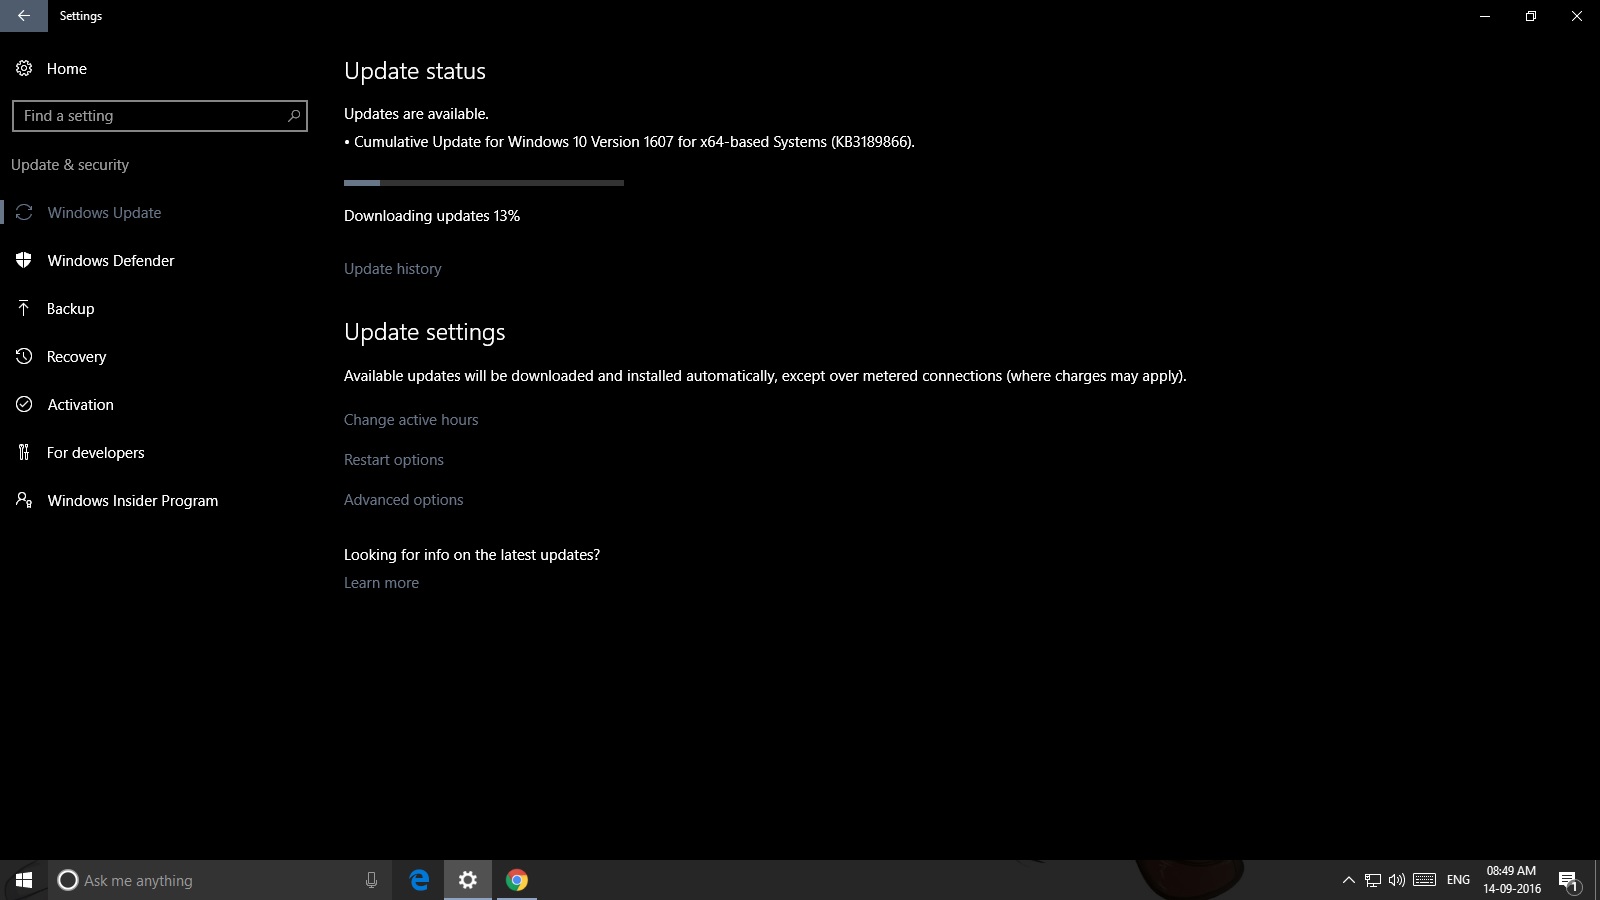
Task: Open Change active hours link
Action: 411,419
